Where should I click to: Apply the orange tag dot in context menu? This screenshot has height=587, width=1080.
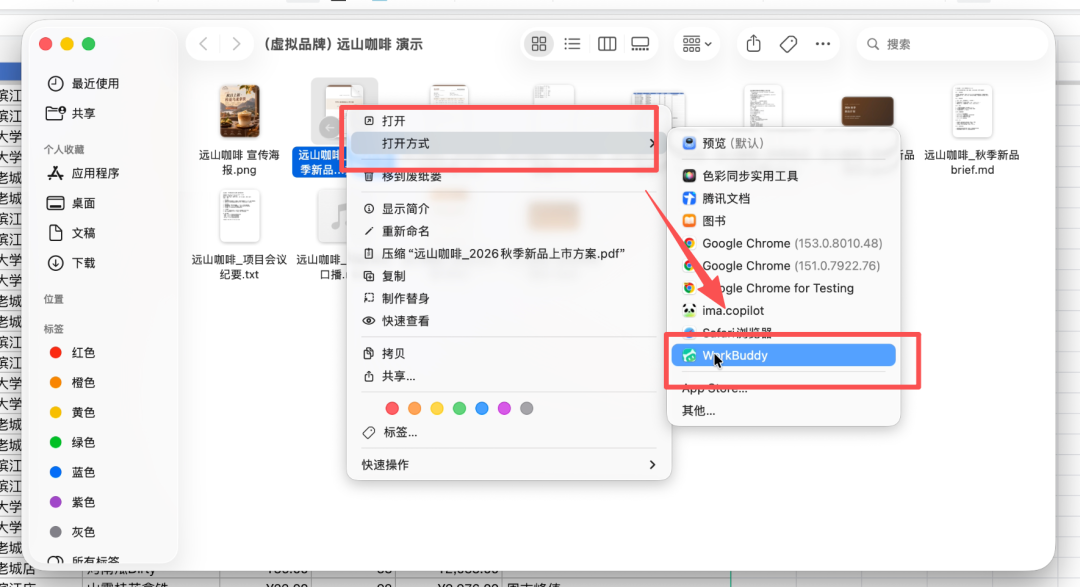[415, 409]
